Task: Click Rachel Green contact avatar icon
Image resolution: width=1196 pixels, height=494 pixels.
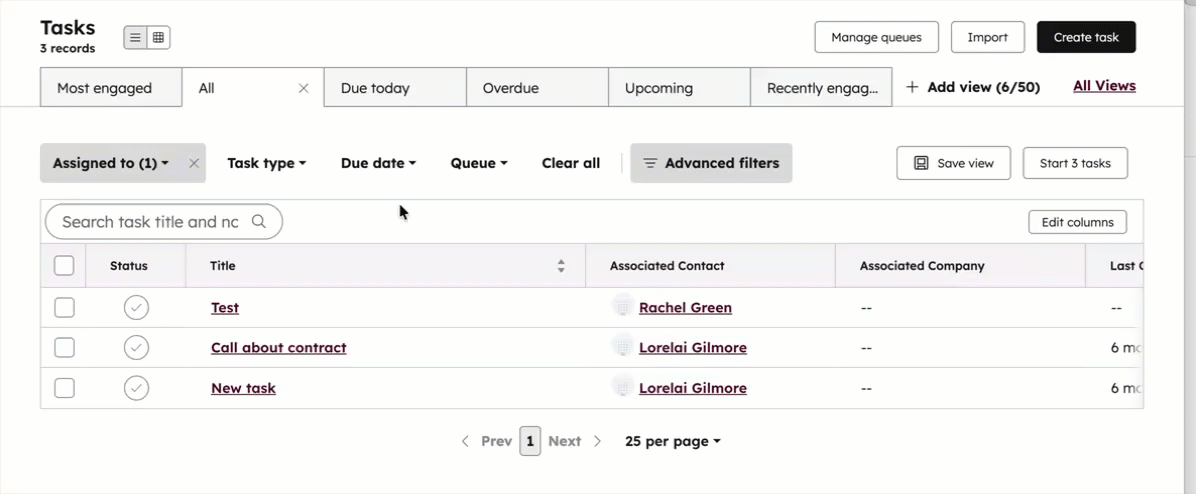Action: 623,306
